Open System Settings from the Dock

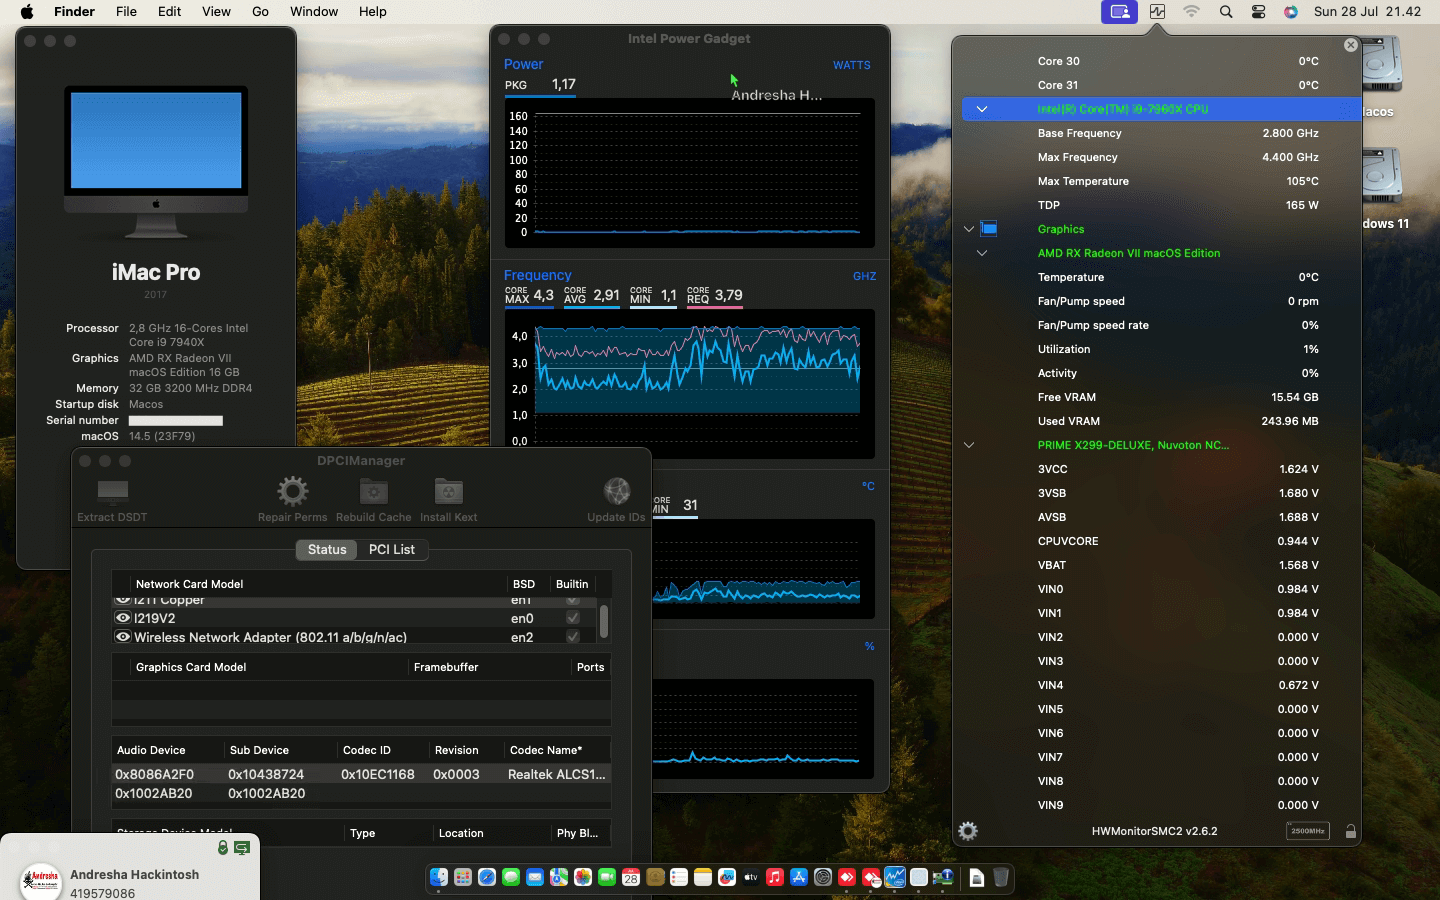point(823,877)
